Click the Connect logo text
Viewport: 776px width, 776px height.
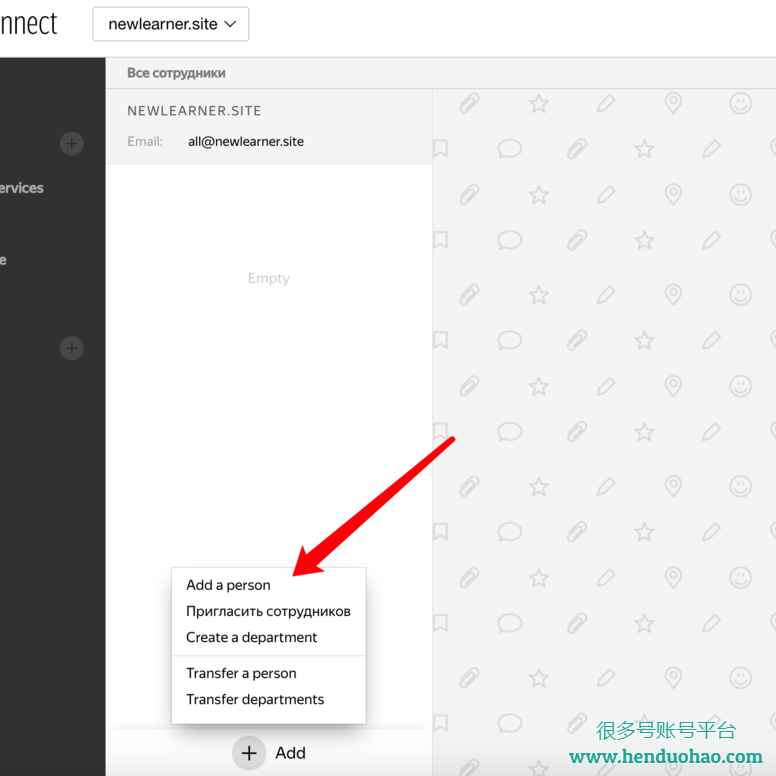(x=29, y=24)
